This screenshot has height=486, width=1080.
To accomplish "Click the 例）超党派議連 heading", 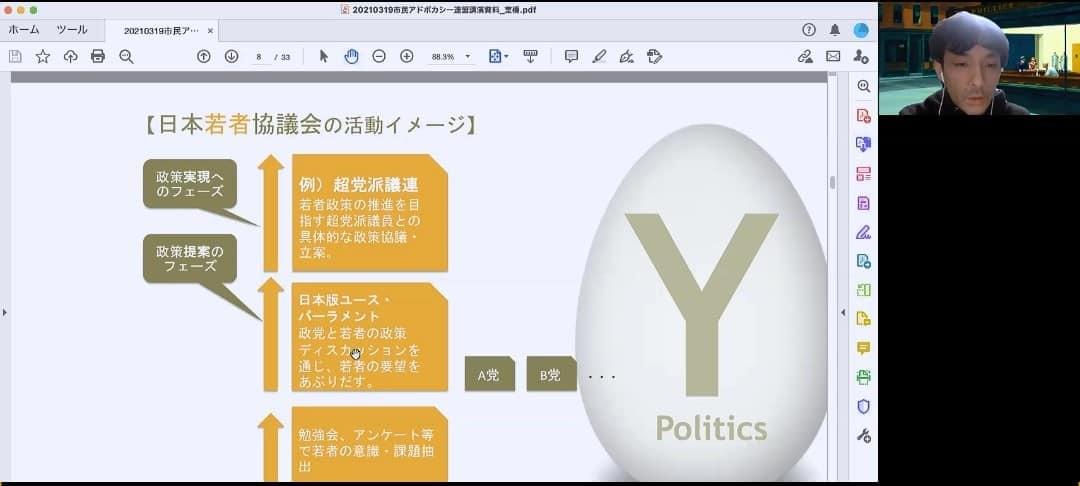I will pyautogui.click(x=359, y=184).
